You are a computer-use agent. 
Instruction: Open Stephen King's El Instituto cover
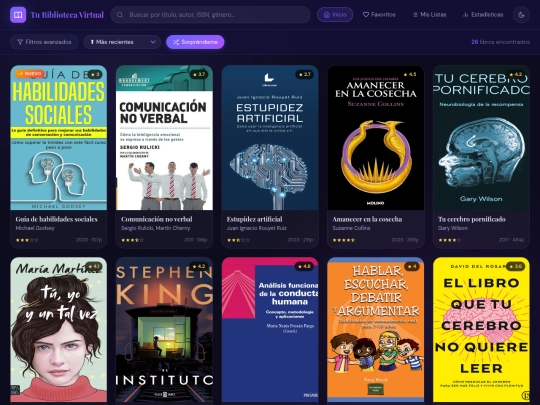coord(164,330)
